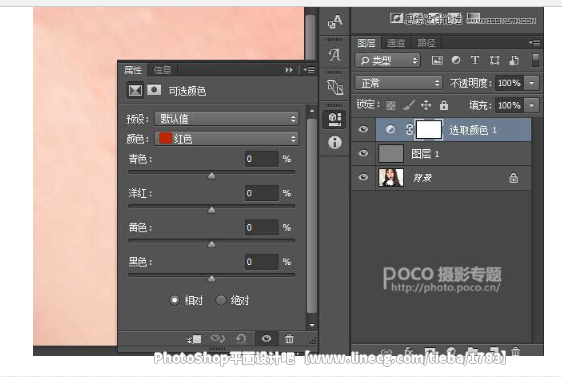
Task: Open the 预设 默认值 dropdown
Action: [226, 119]
